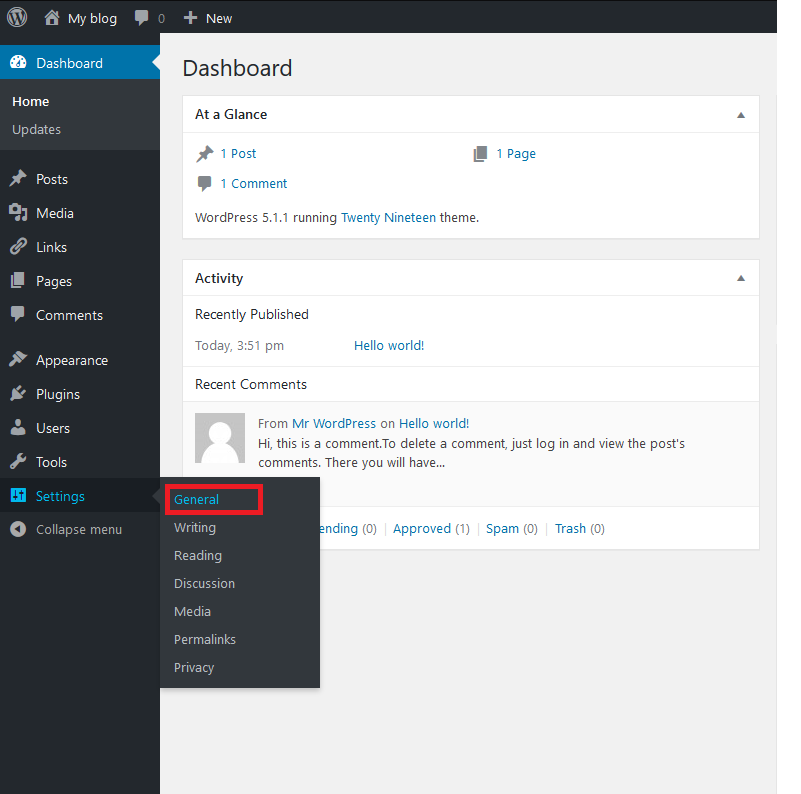The width and height of the screenshot is (801, 794).
Task: Click the Links chain icon in sidebar
Action: [x=18, y=247]
